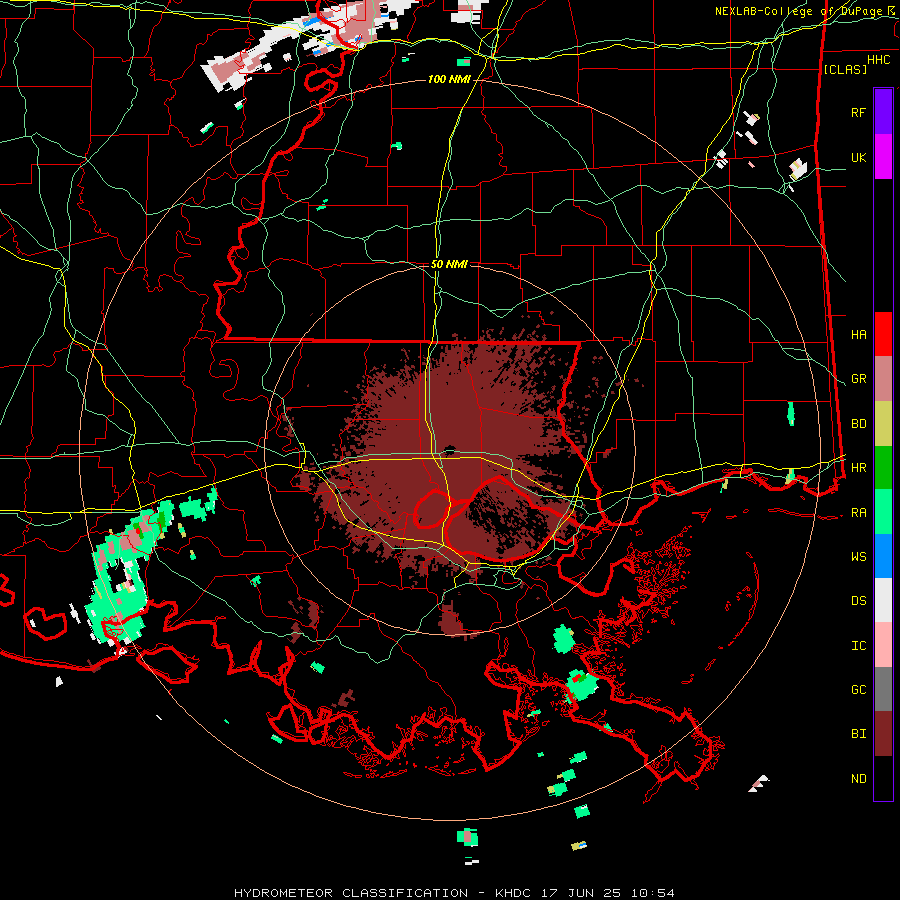Click the DS legend label

[859, 601]
